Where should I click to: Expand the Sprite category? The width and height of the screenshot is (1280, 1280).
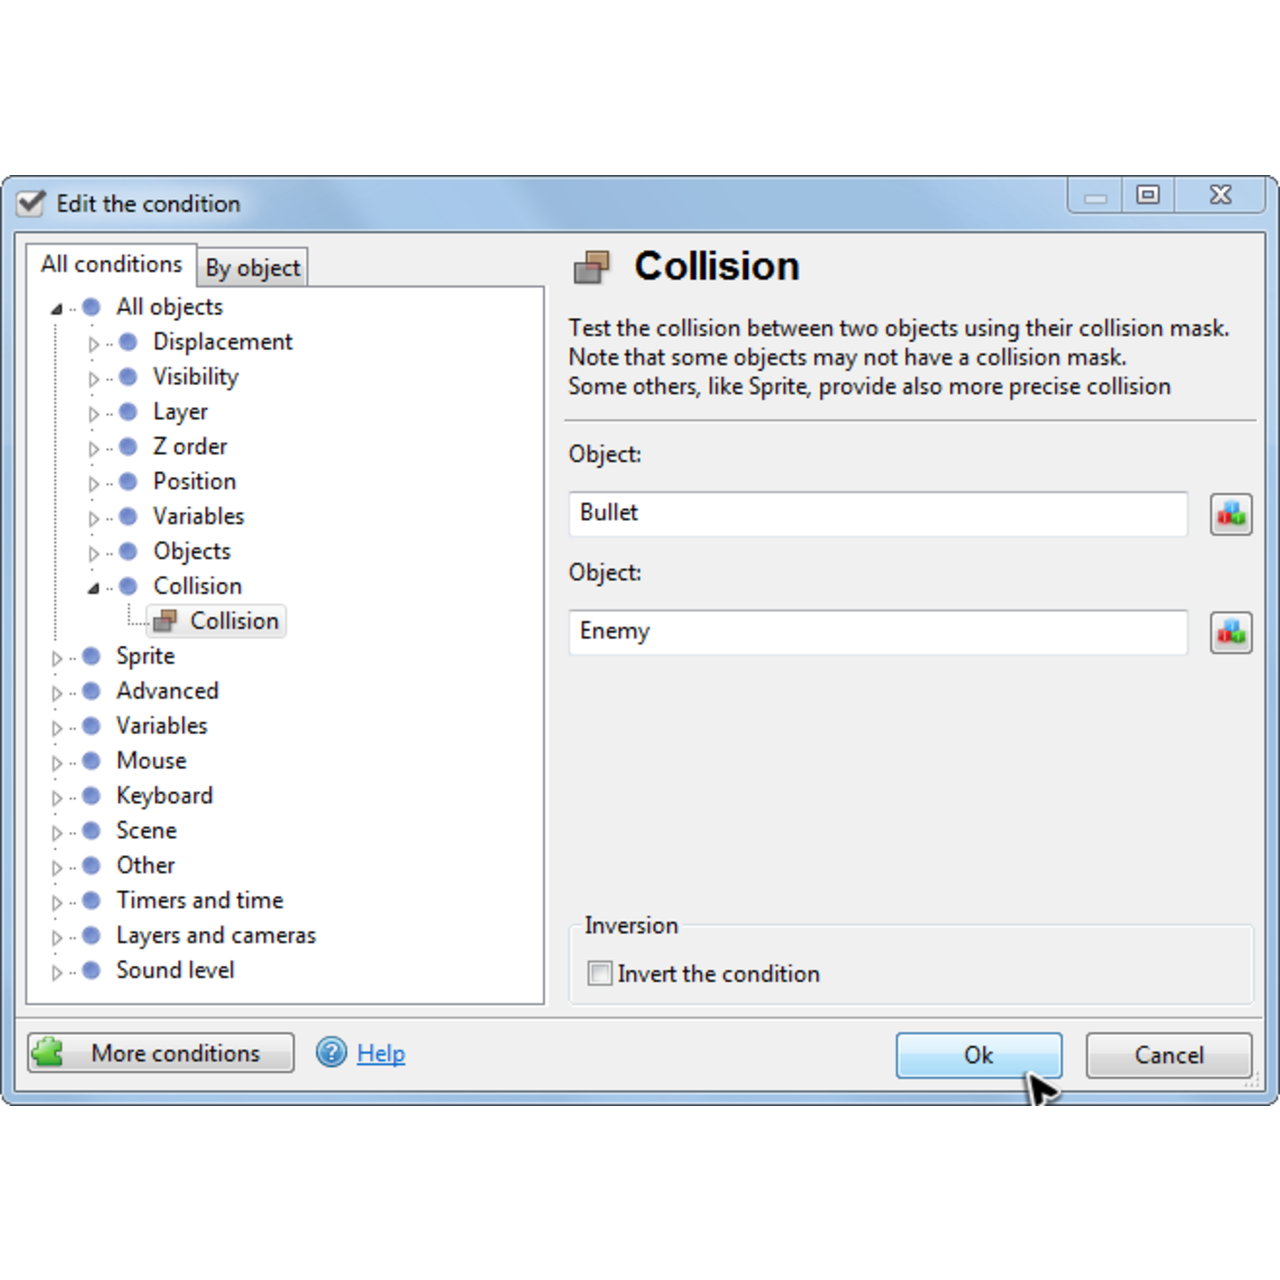(56, 657)
